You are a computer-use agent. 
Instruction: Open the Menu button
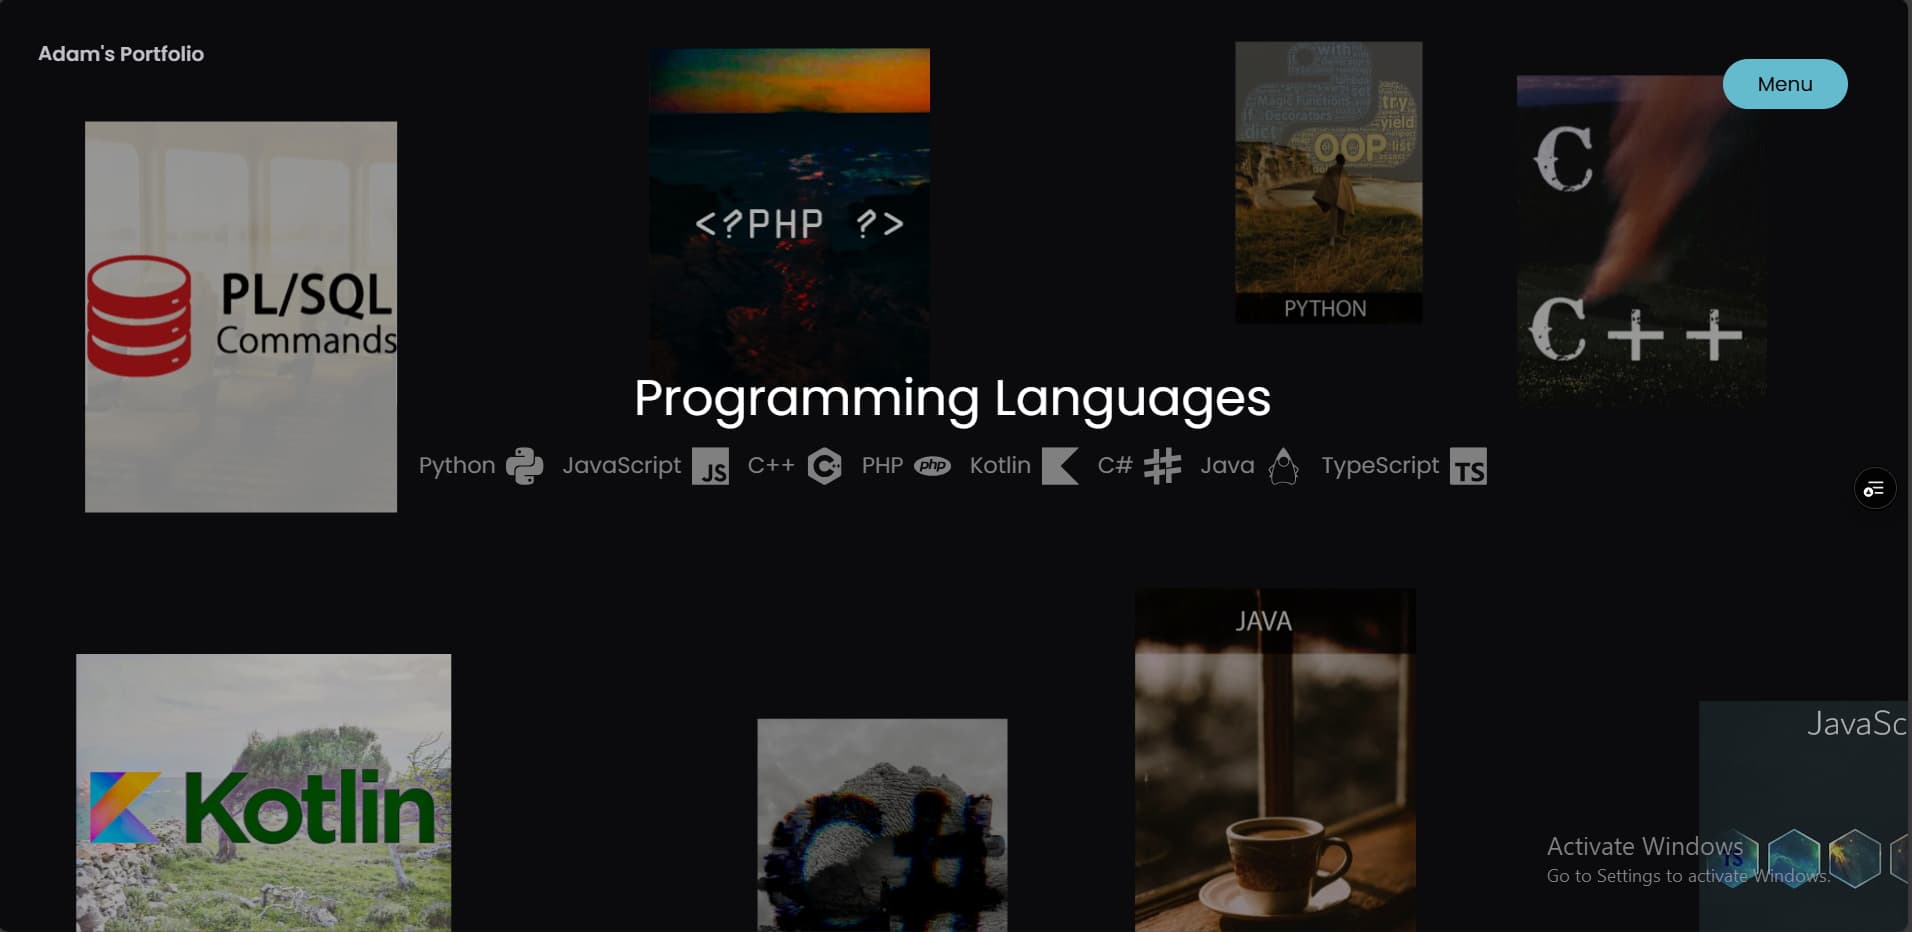(1784, 84)
